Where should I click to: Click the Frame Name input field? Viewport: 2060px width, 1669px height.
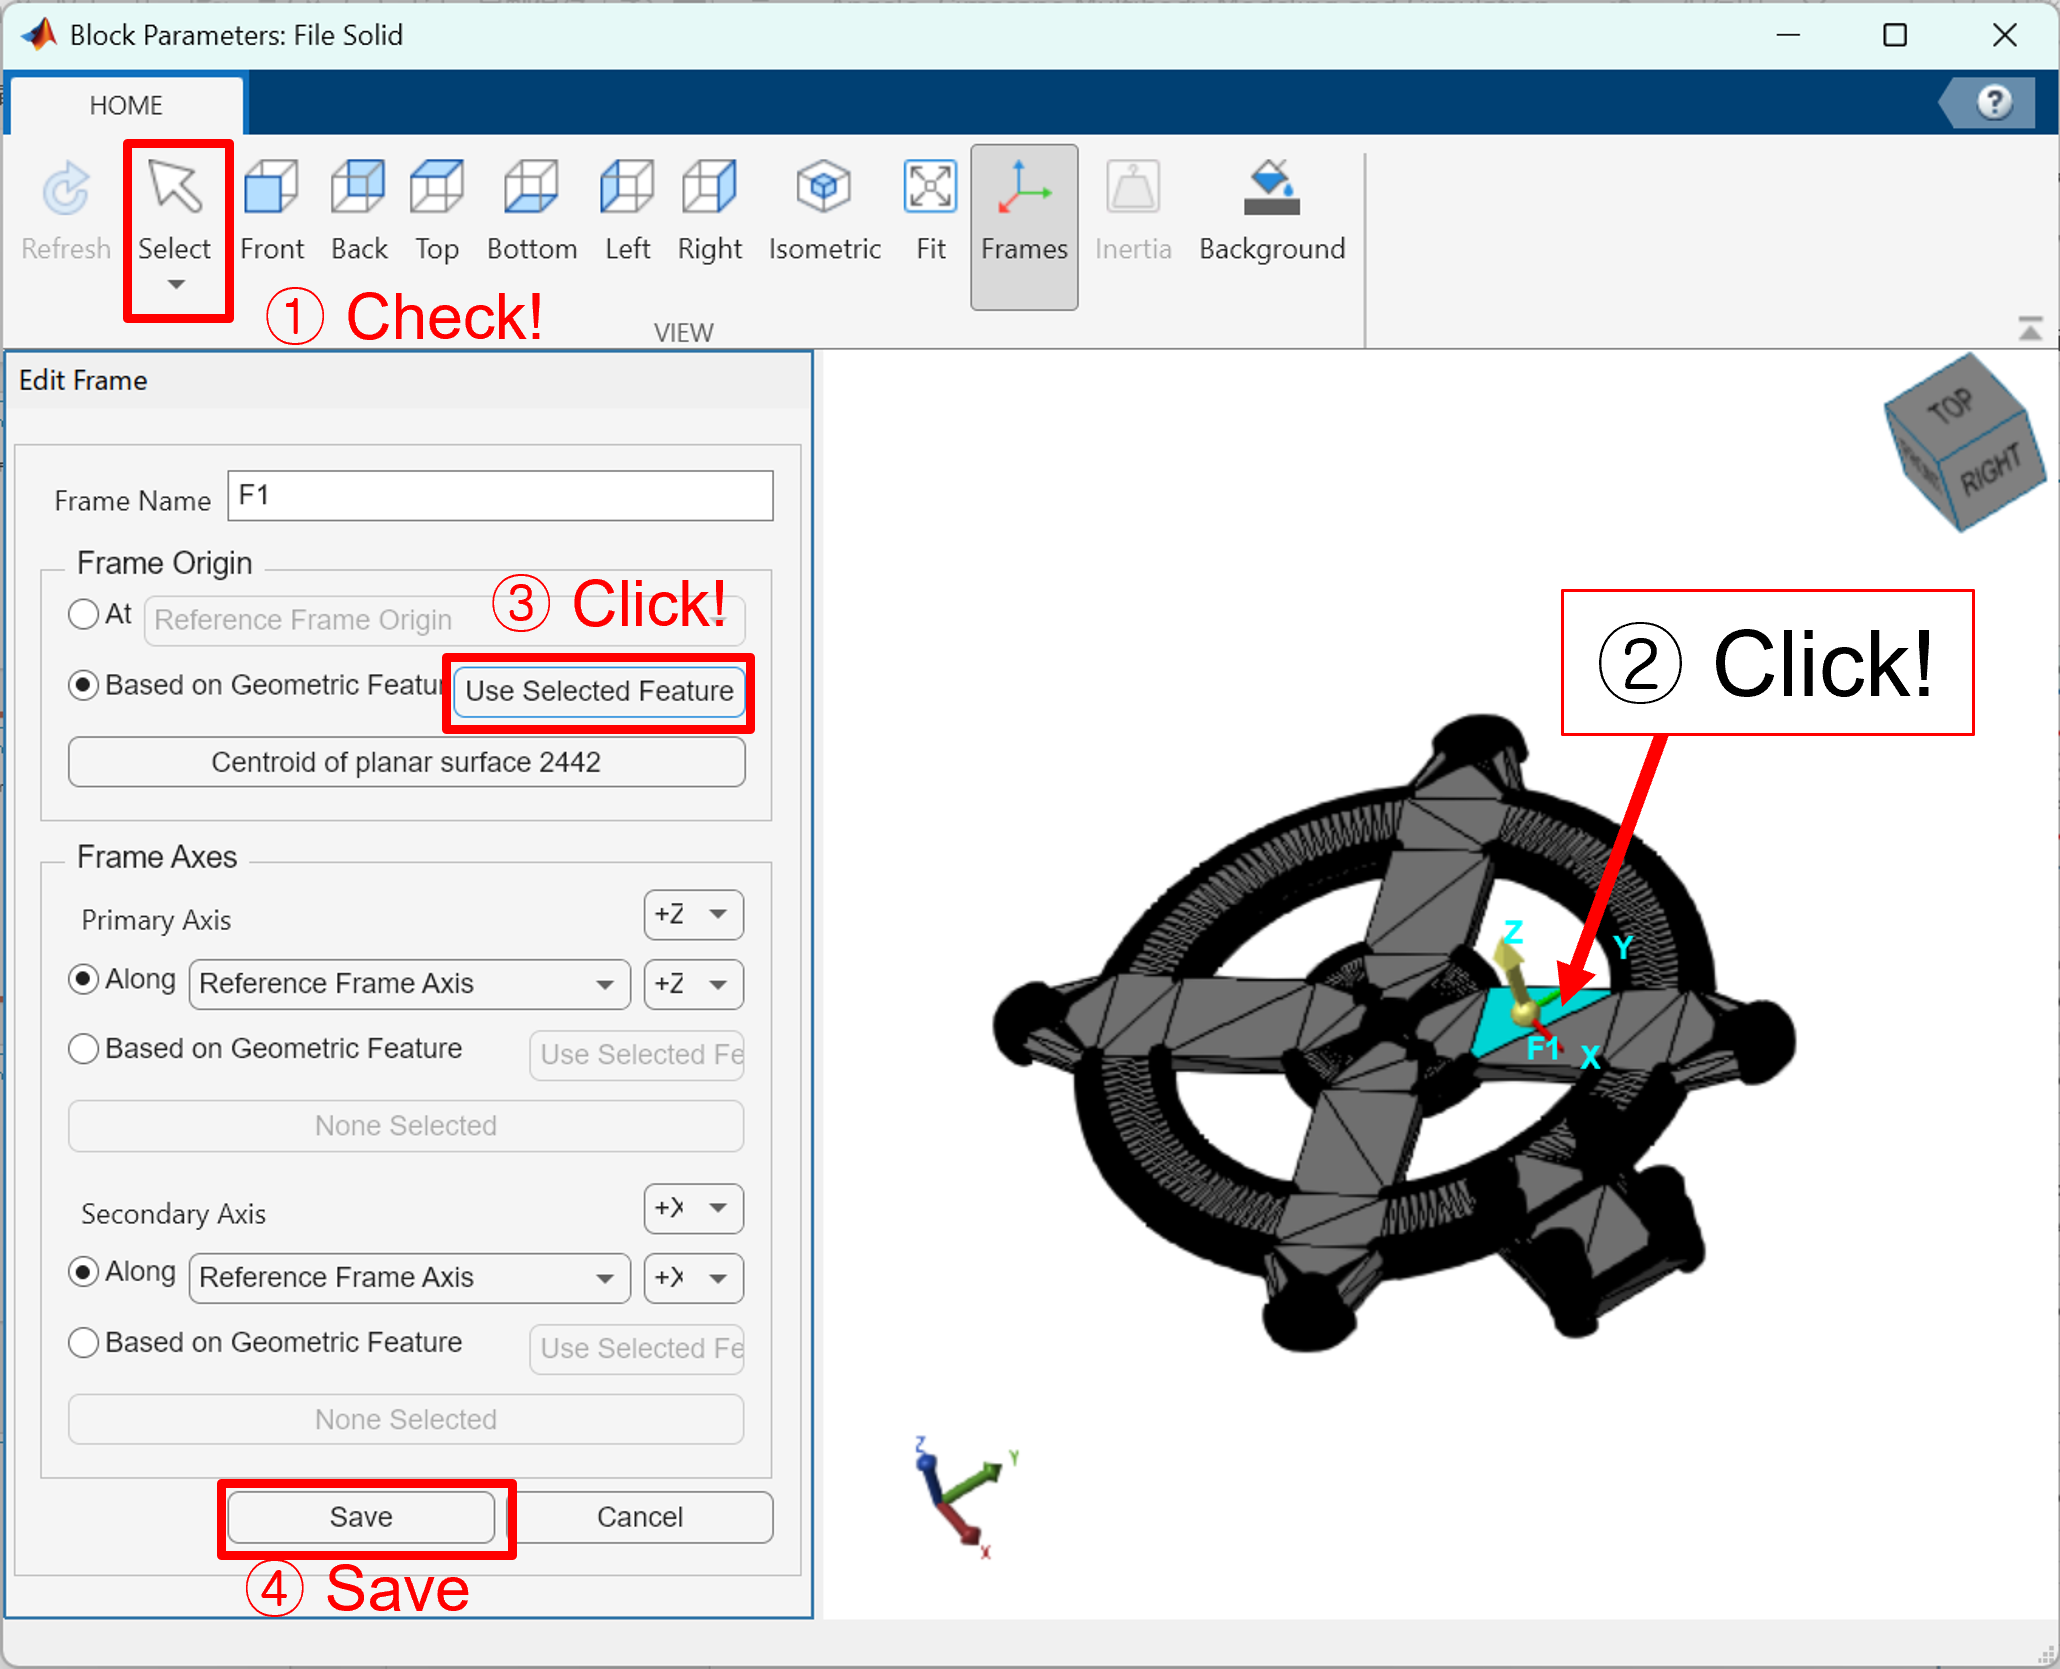(x=500, y=496)
